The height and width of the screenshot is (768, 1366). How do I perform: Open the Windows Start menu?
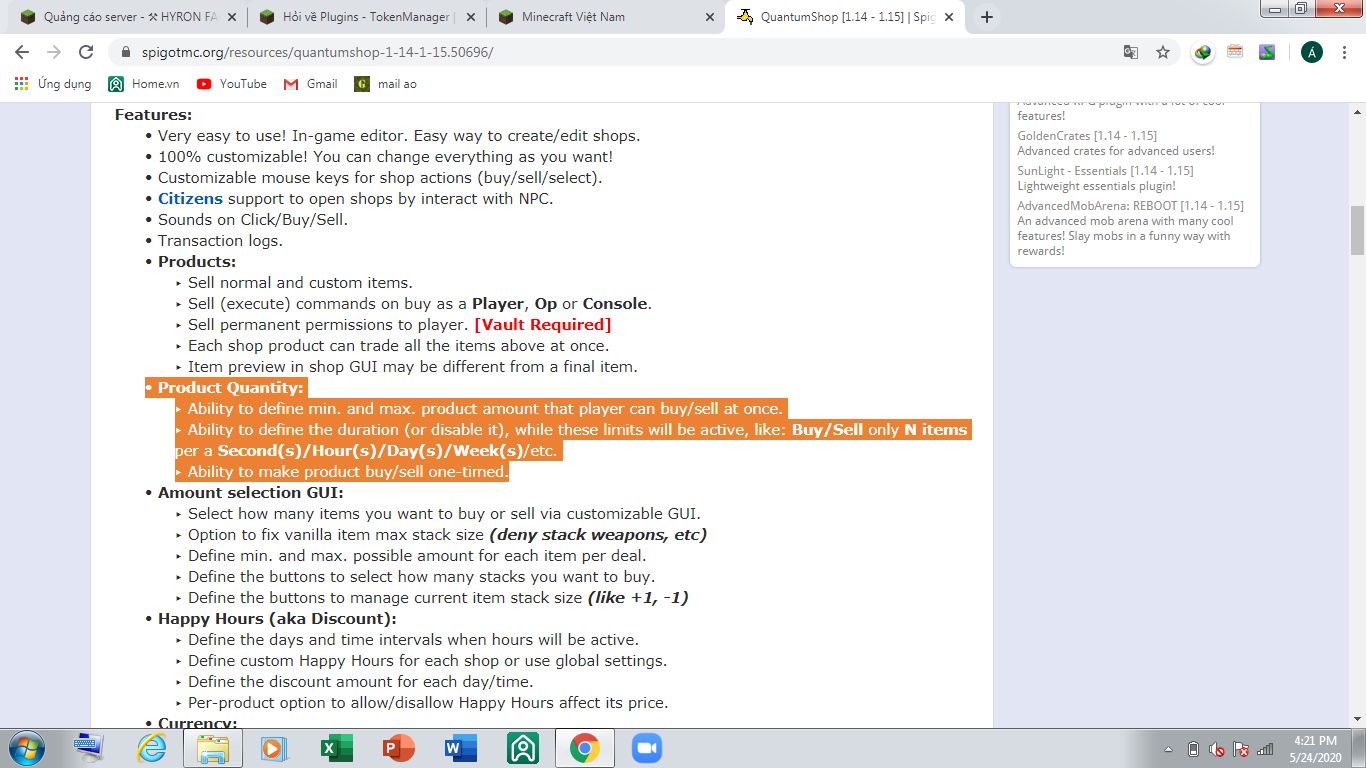coord(26,747)
